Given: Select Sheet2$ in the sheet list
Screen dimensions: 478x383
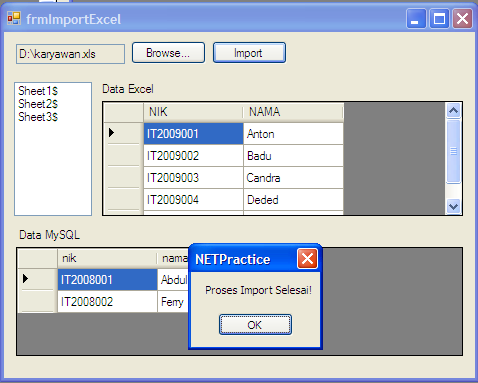Looking at the screenshot, I should pos(38,104).
